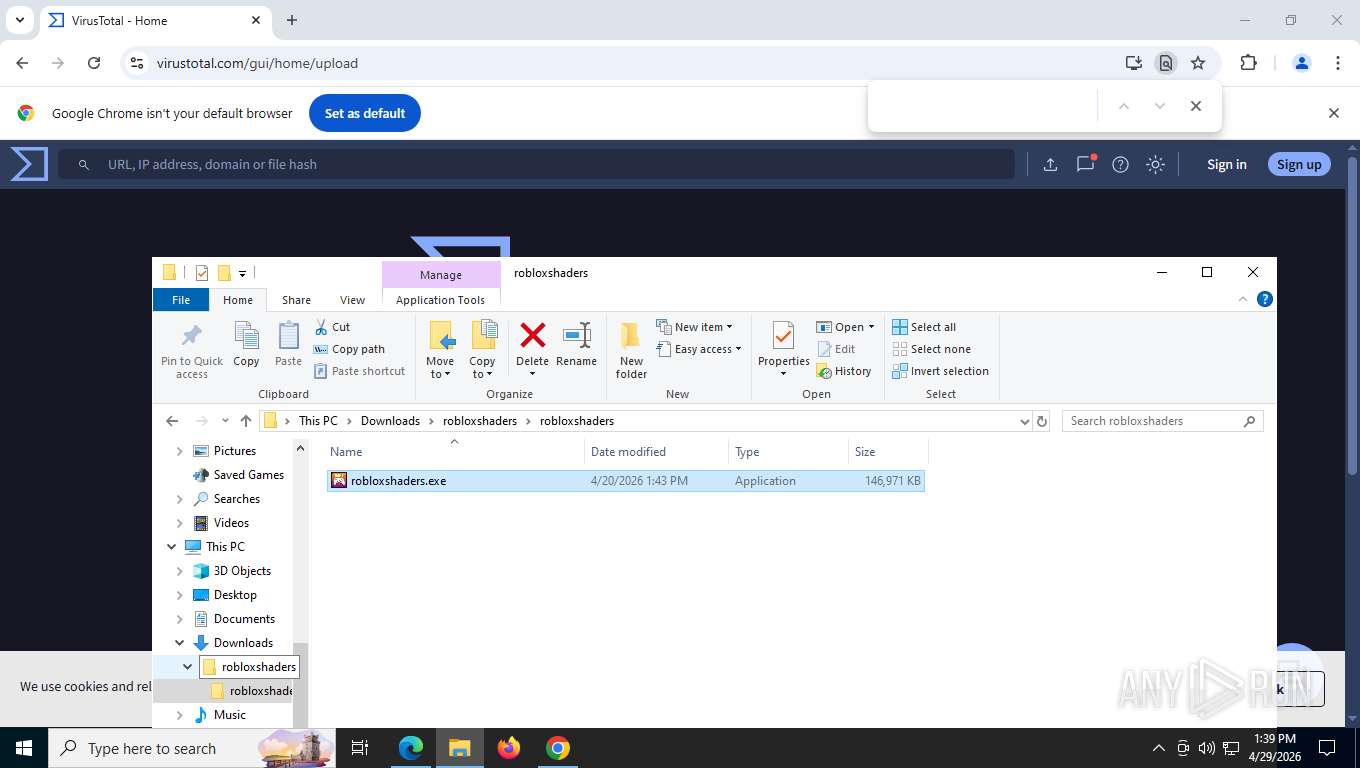
Task: Click the VirusTotal search field
Action: coord(536,164)
